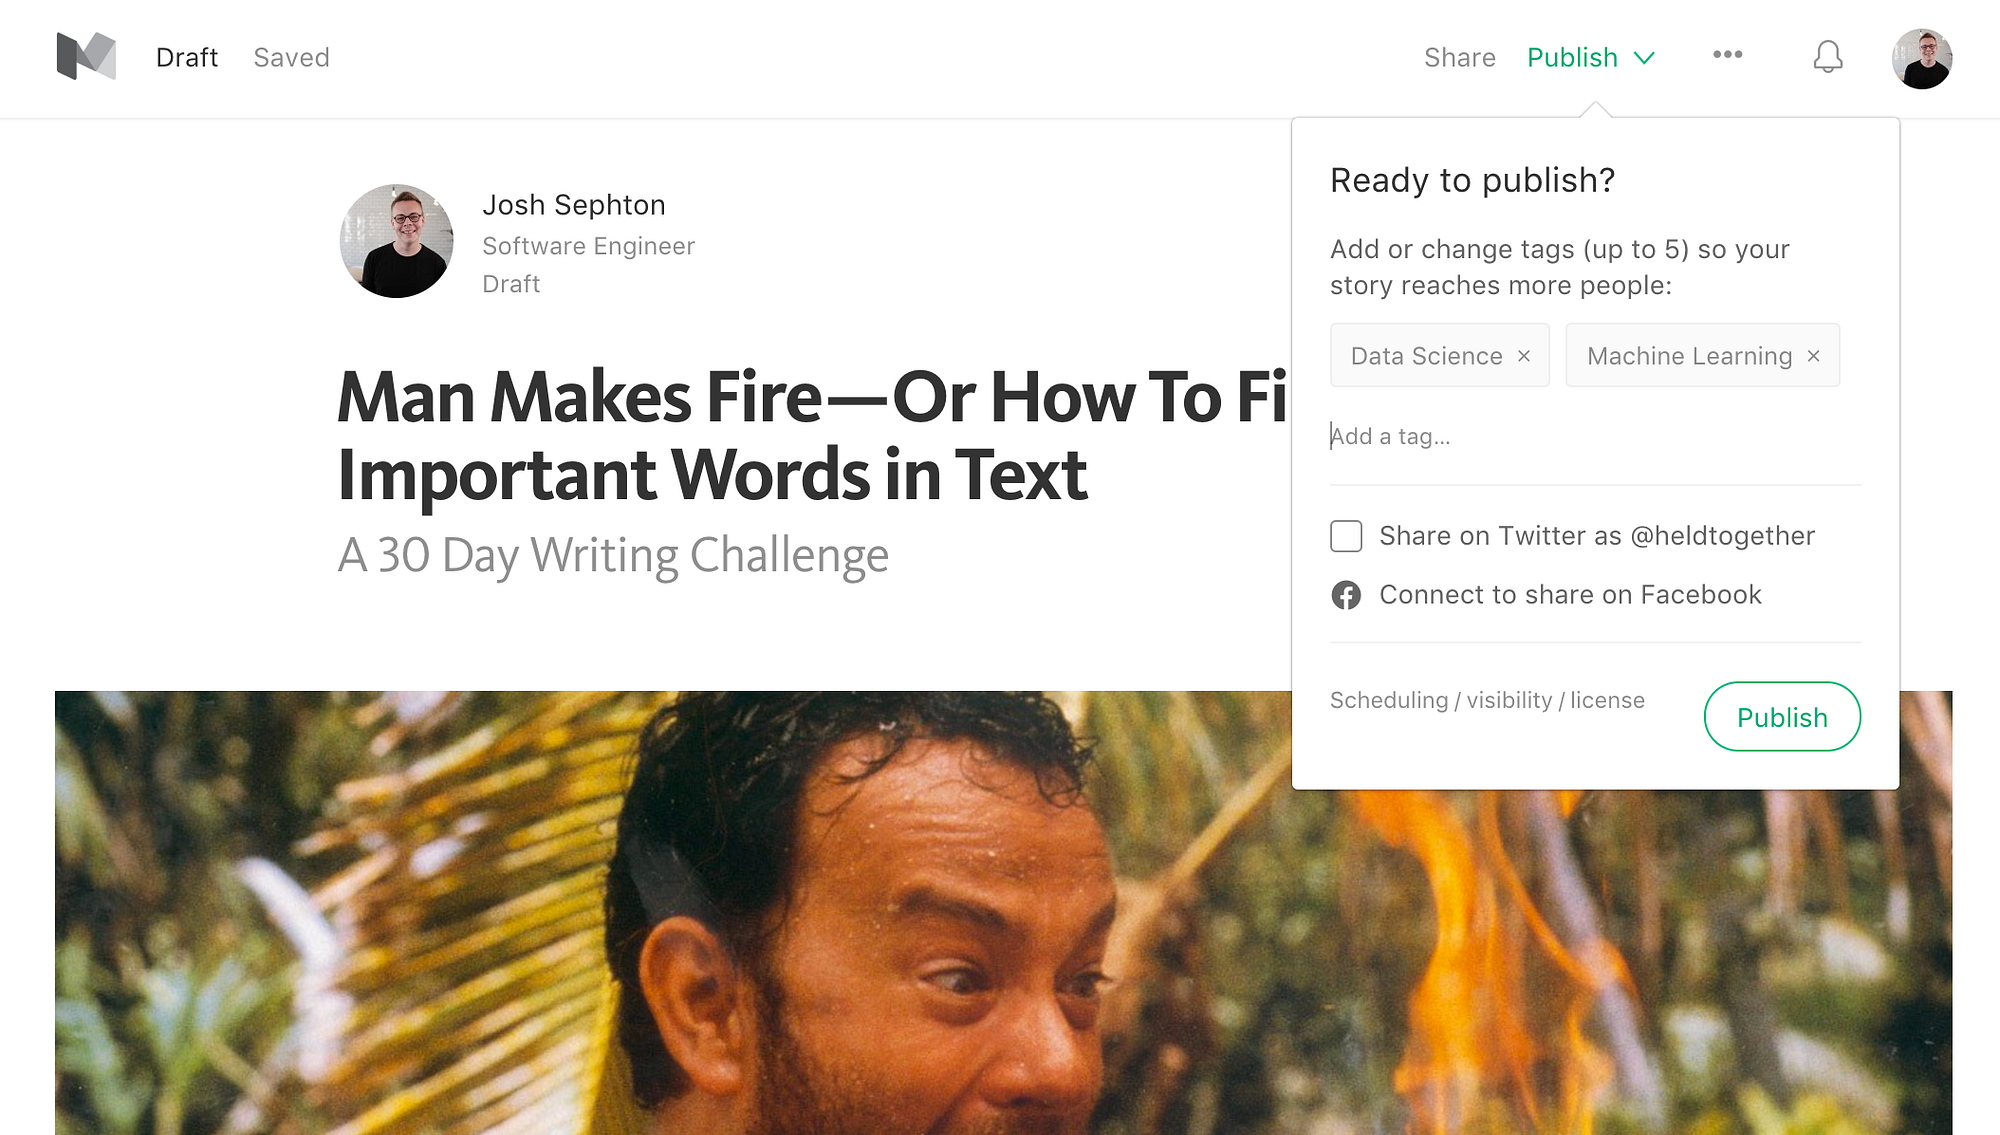Click the story title heading text

coord(812,435)
